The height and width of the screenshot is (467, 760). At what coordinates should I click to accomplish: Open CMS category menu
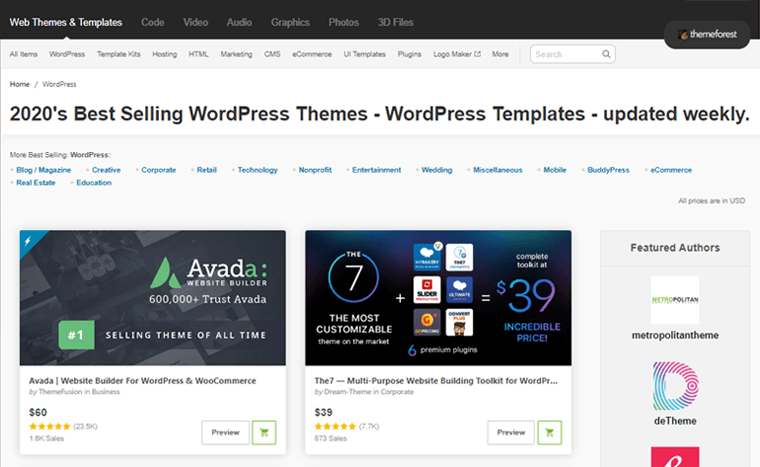pyautogui.click(x=272, y=54)
